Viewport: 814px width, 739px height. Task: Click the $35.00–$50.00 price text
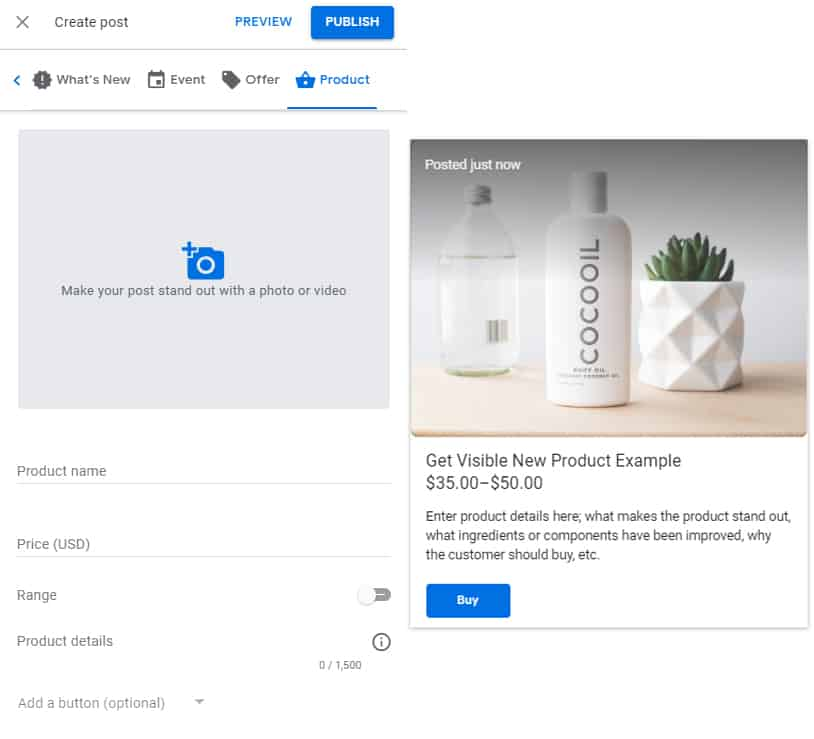(x=484, y=483)
